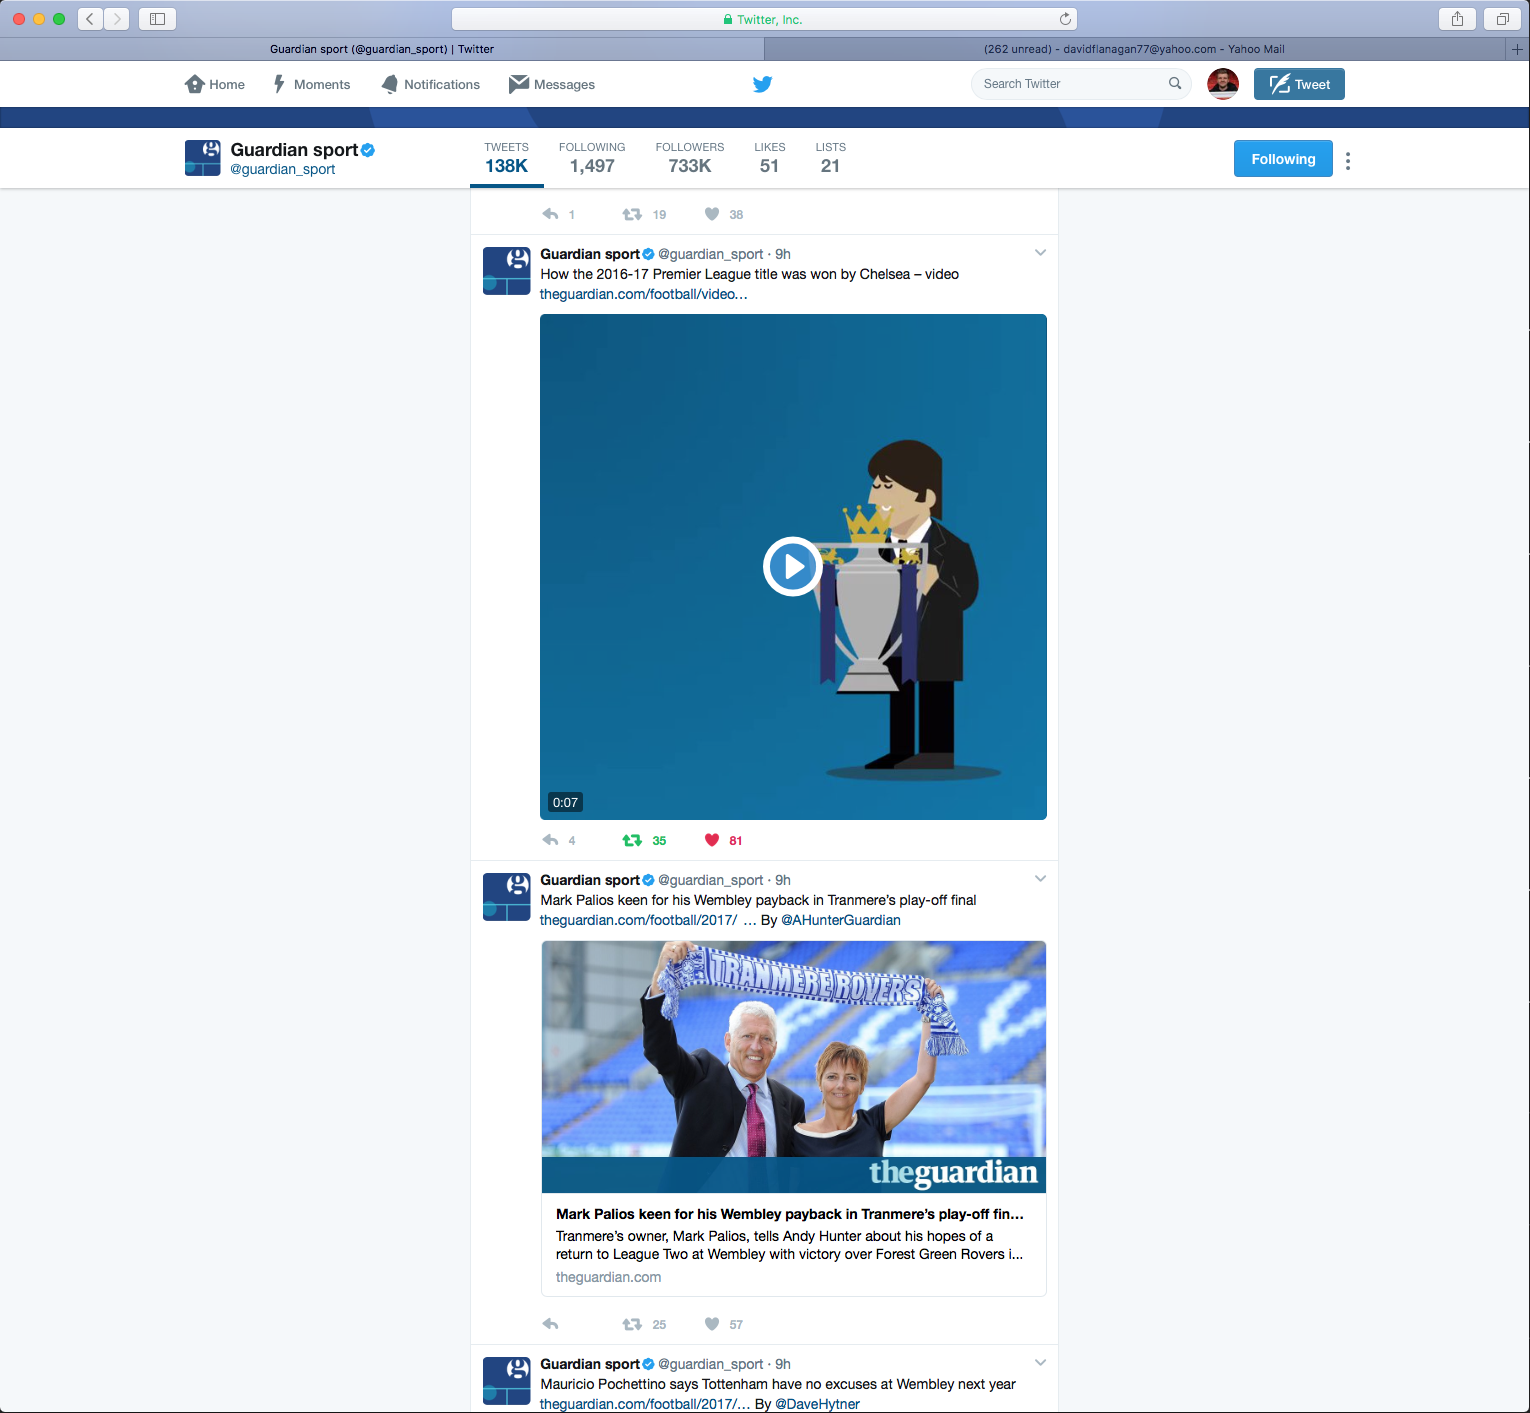This screenshot has height=1413, width=1530.
Task: Open theguardian.com/football/2017 link in Pochettino tweet
Action: pos(645,1404)
